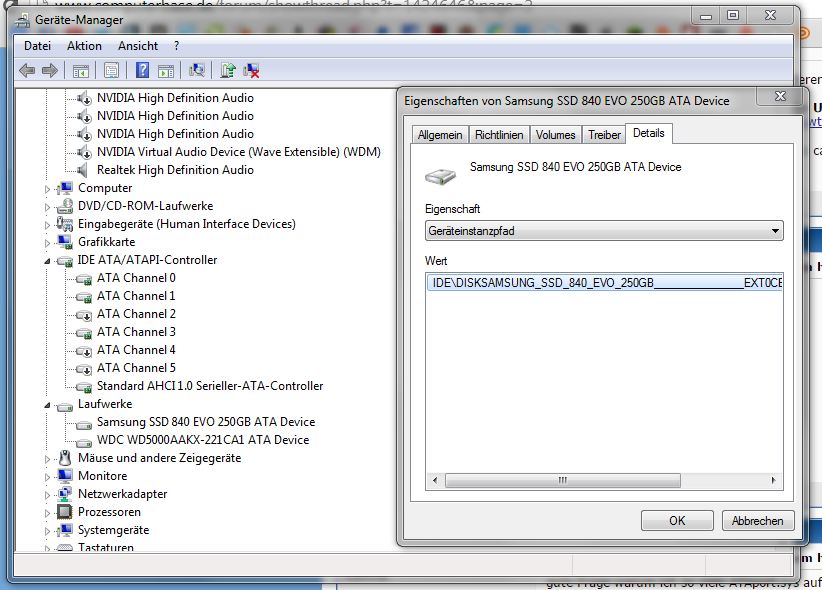Select Samsung SSD 840 EVO 250GB ATA Device in tree
This screenshot has height=590, width=822.
(206, 422)
